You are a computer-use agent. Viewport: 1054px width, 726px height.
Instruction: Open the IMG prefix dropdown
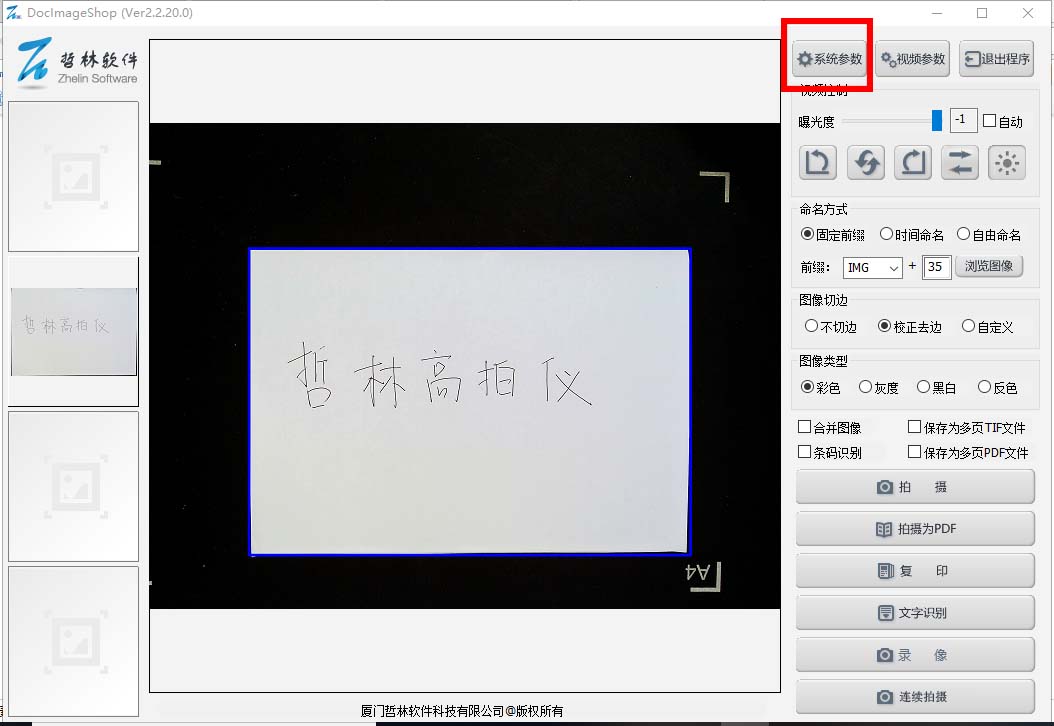(873, 267)
